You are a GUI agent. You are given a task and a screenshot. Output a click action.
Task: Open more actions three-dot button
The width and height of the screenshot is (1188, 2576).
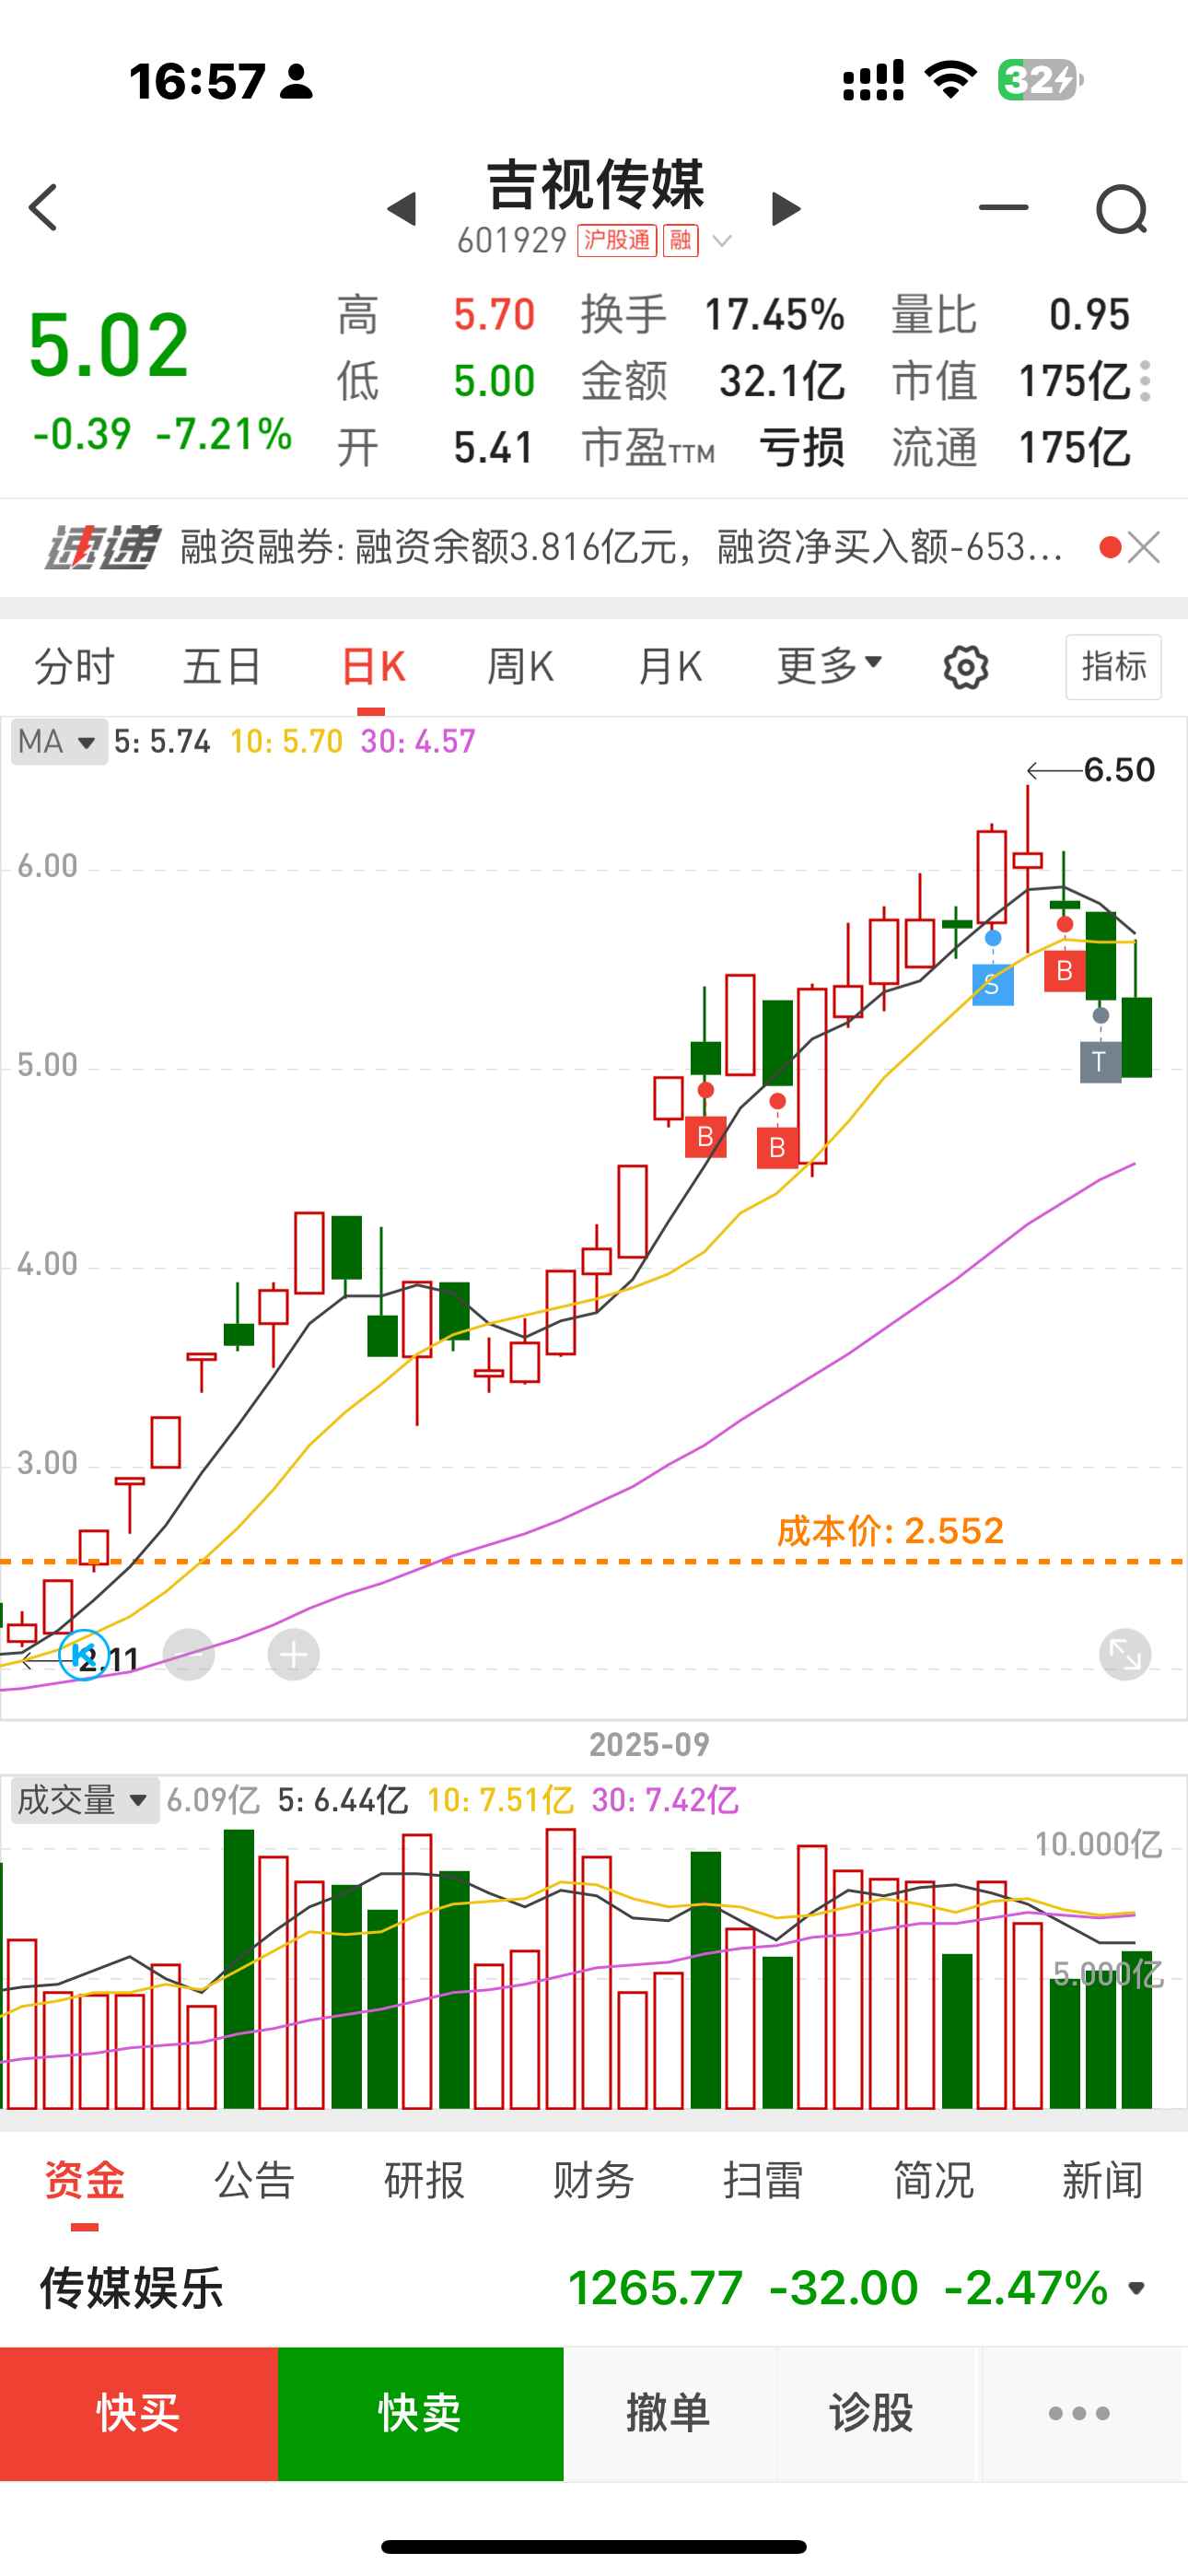pos(1080,2414)
